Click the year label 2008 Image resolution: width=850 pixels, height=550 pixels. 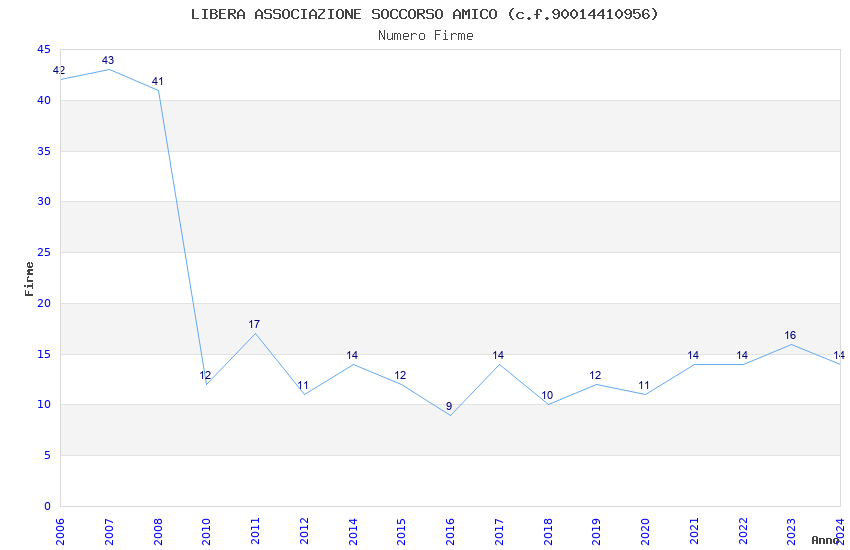[158, 532]
